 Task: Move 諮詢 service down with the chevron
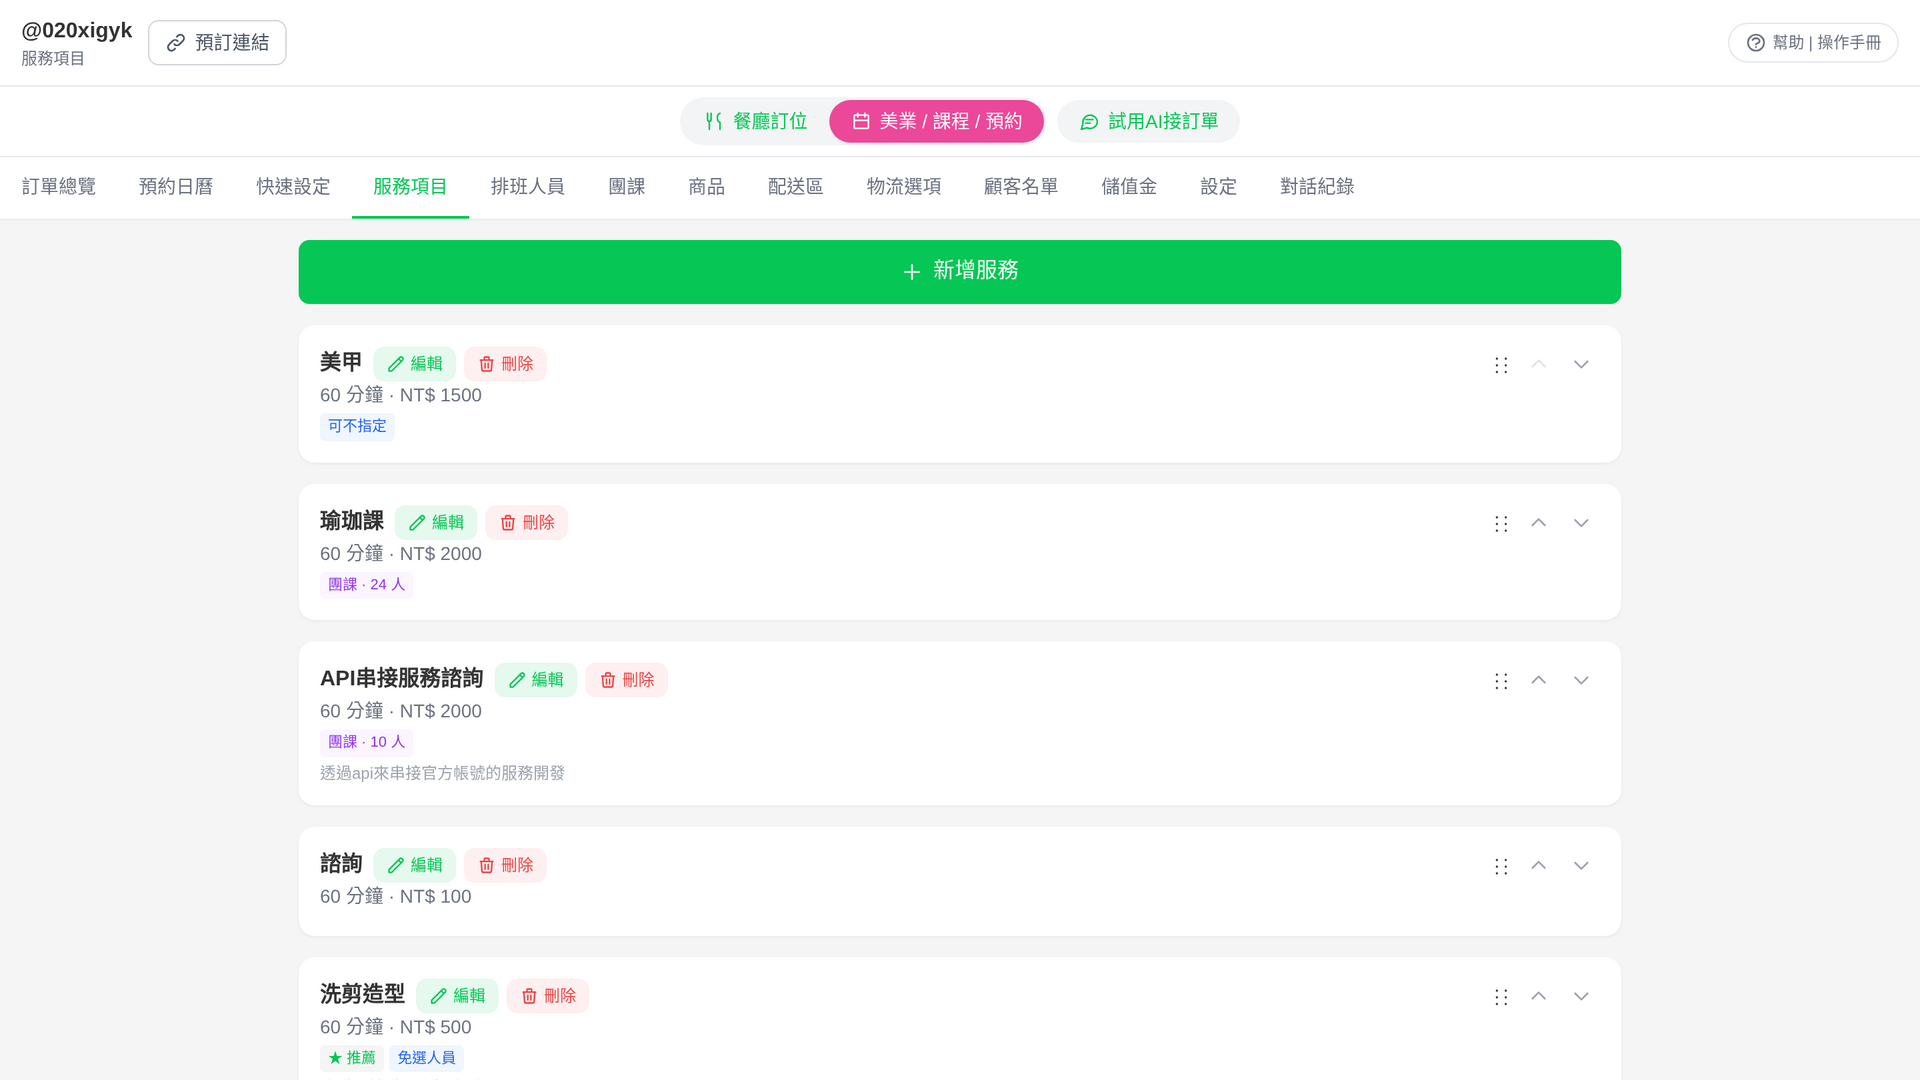[1581, 866]
